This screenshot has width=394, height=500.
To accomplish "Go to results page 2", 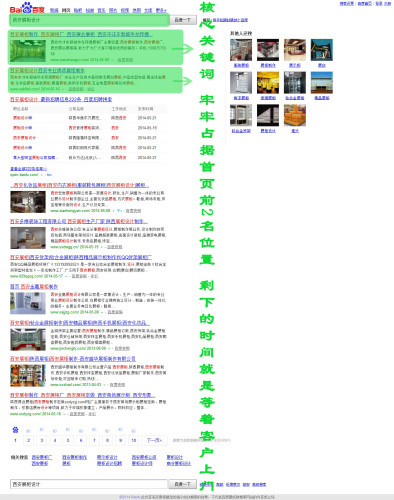I will point(29,440).
